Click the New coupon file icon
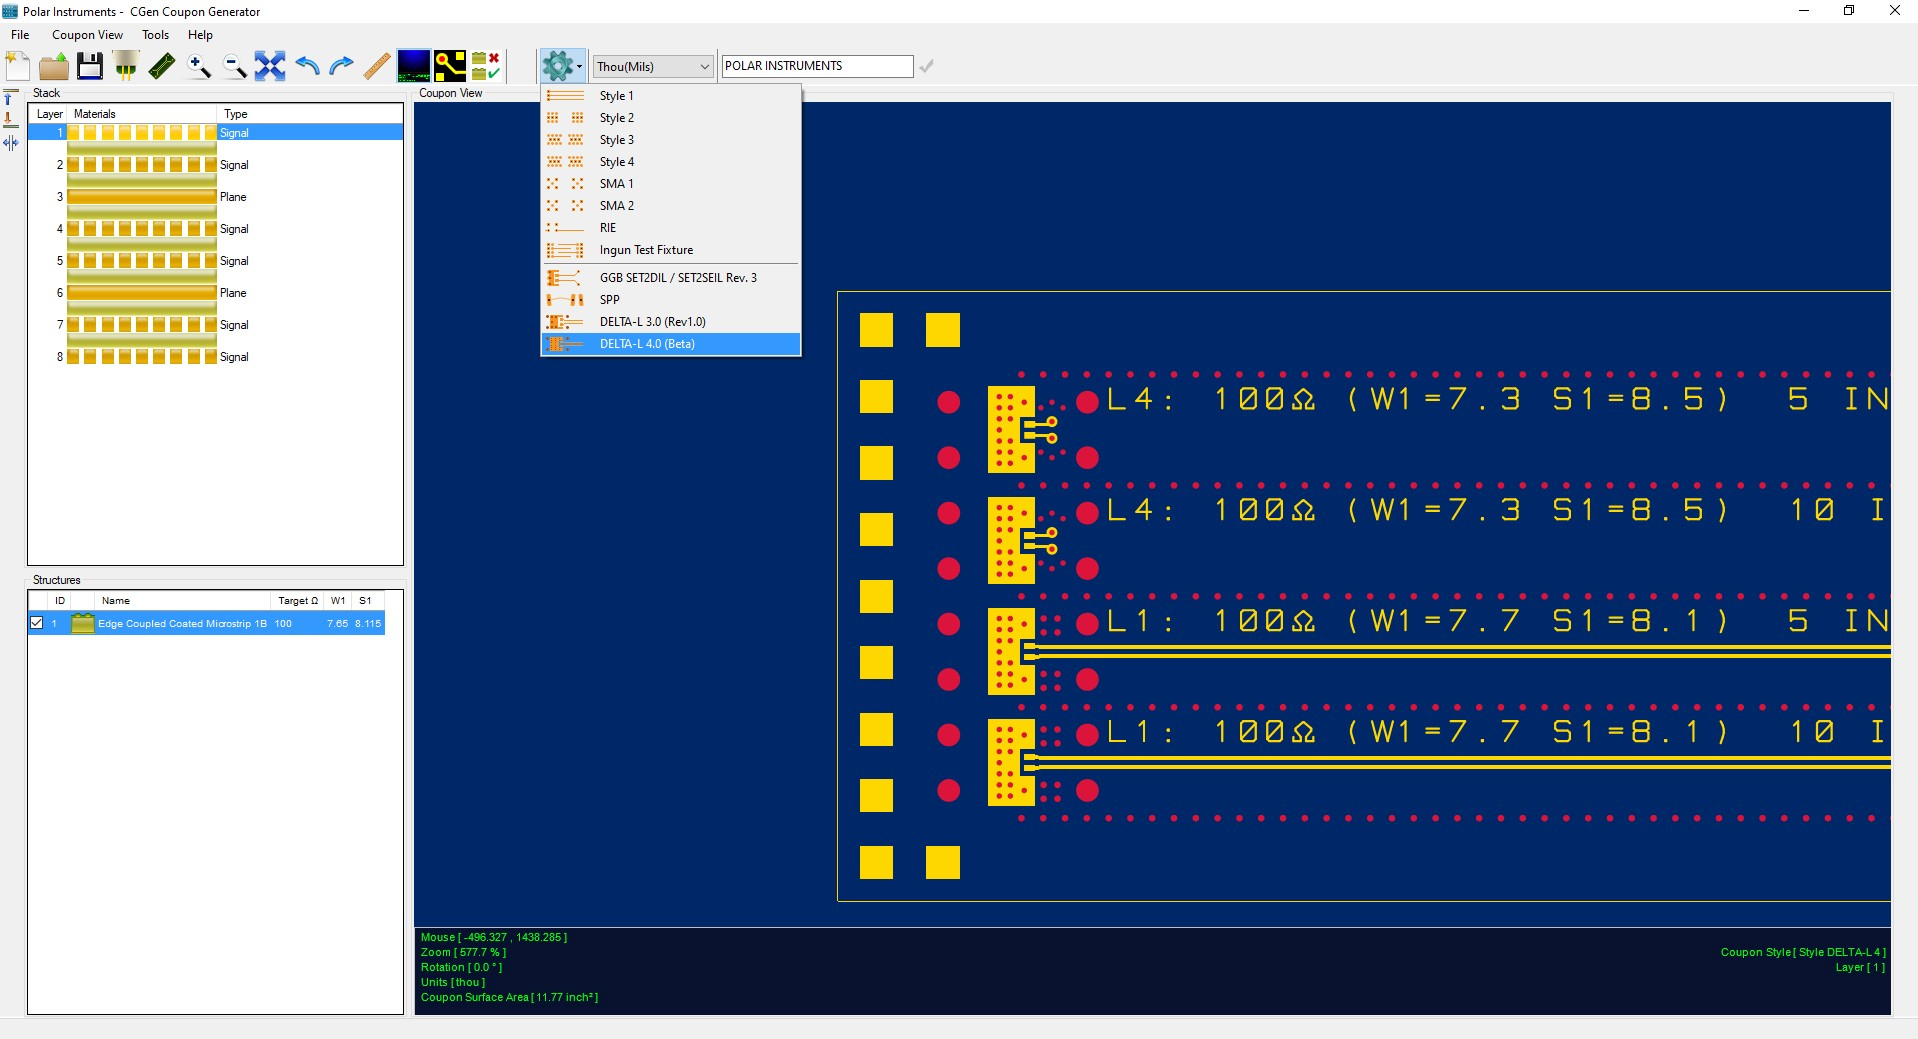1918x1039 pixels. 18,66
